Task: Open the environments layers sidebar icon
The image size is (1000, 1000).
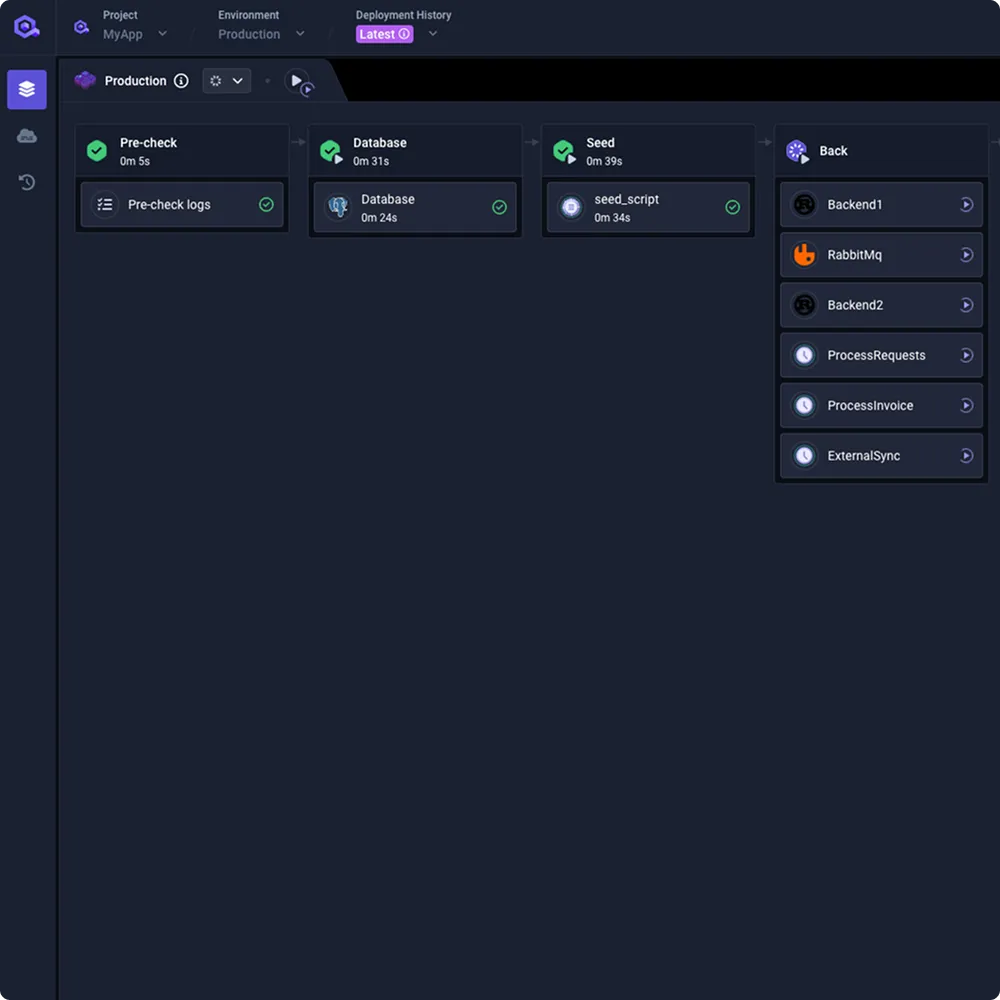Action: pos(27,89)
